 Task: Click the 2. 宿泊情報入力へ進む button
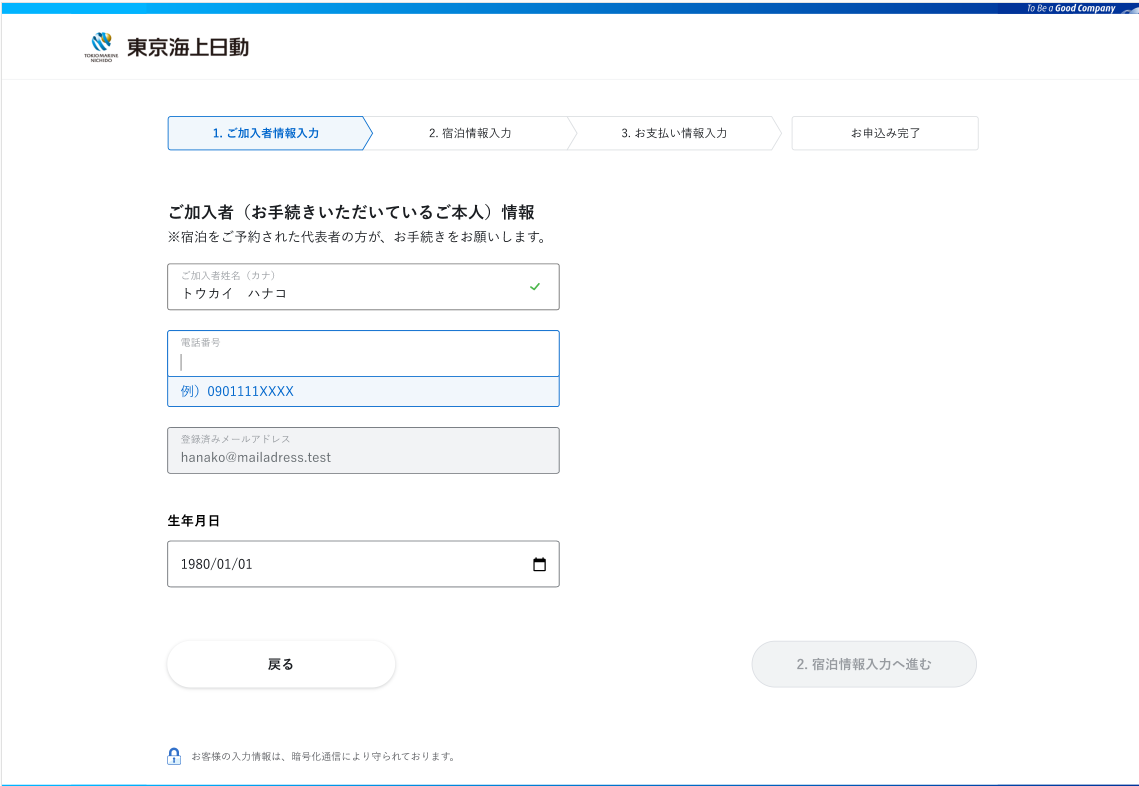click(x=864, y=664)
